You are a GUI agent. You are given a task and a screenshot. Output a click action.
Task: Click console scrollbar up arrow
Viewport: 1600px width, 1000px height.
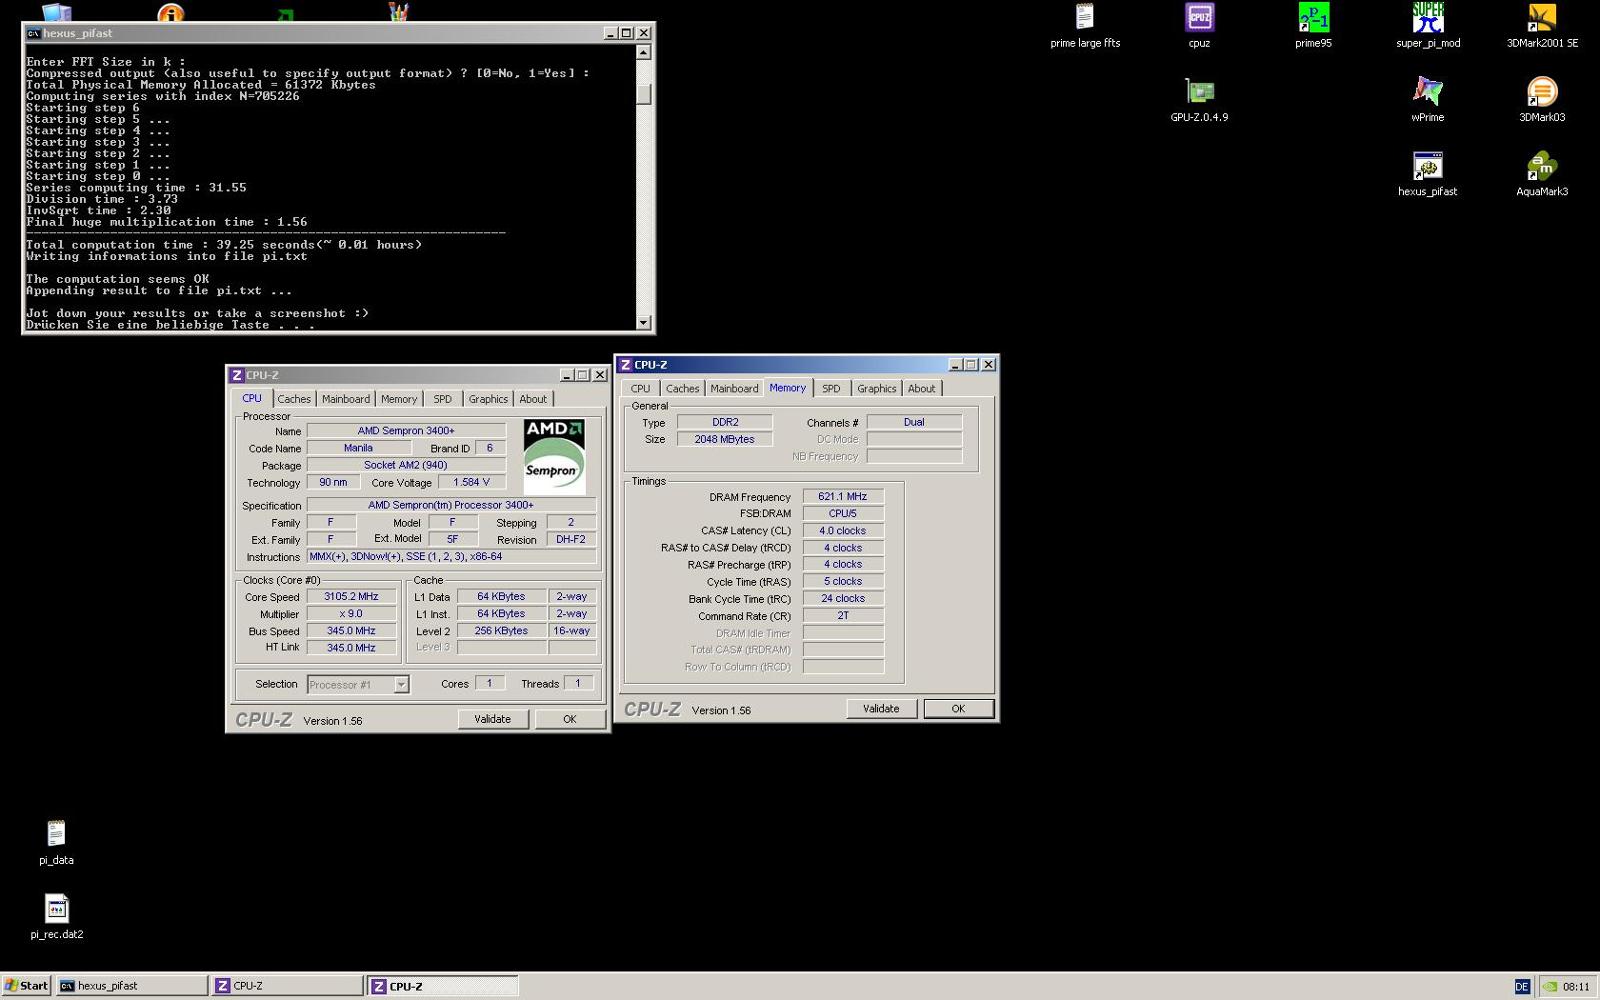(x=644, y=52)
